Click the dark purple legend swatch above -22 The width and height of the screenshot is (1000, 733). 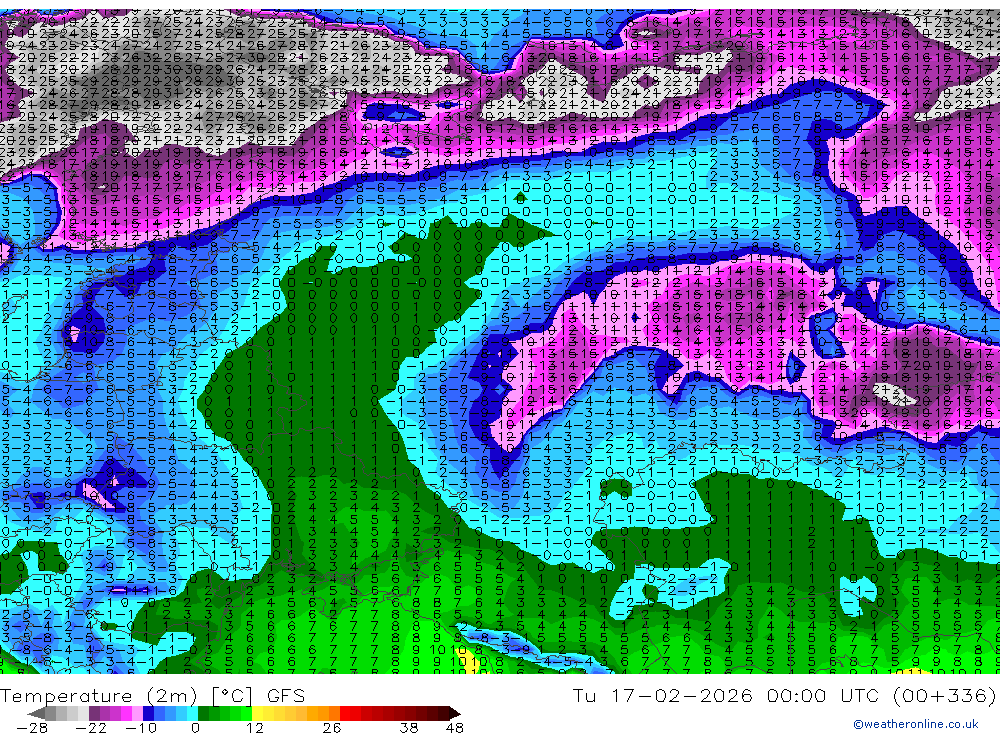tap(94, 714)
